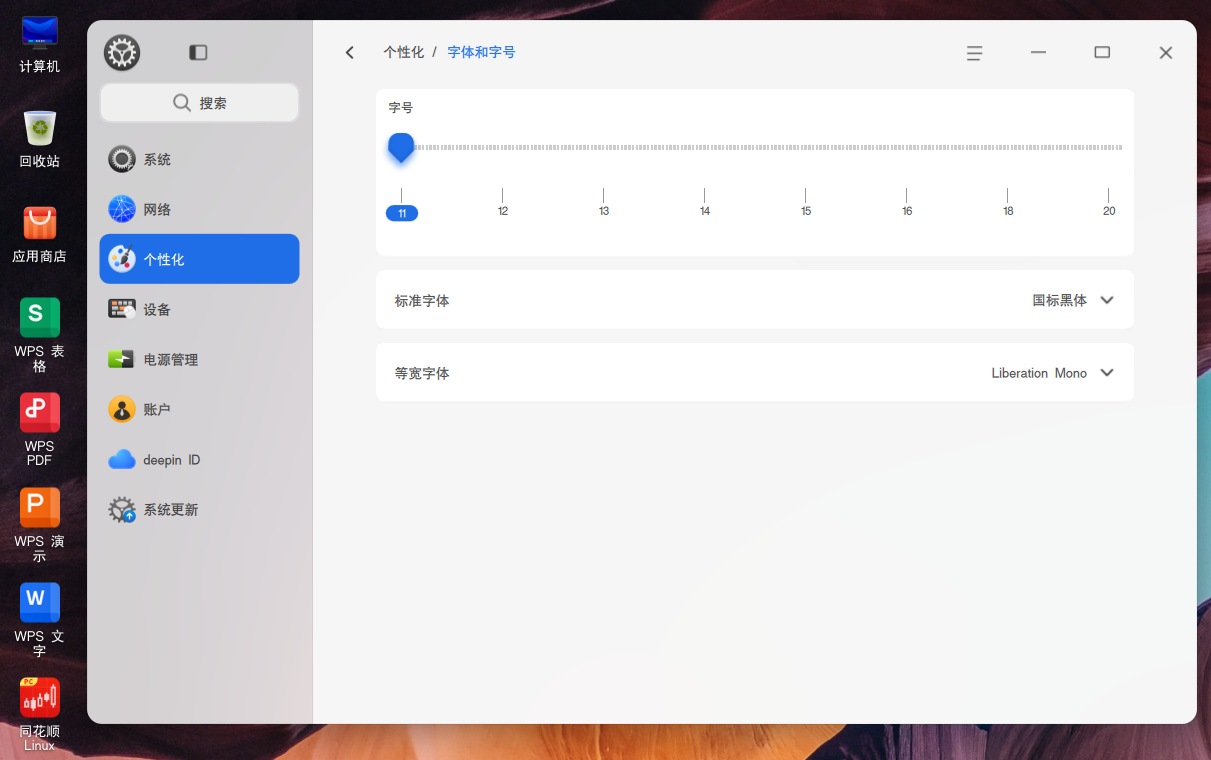Viewport: 1211px width, 760px height.
Task: Open 设备 settings in sidebar
Action: 200,309
